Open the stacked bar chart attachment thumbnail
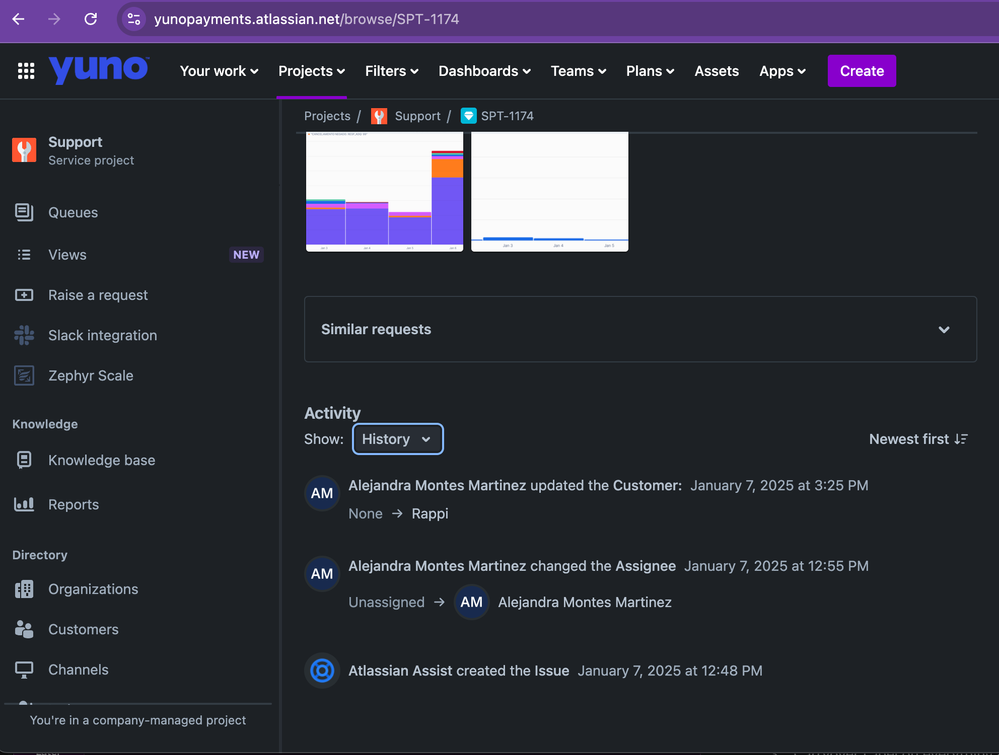999x755 pixels. click(x=385, y=192)
